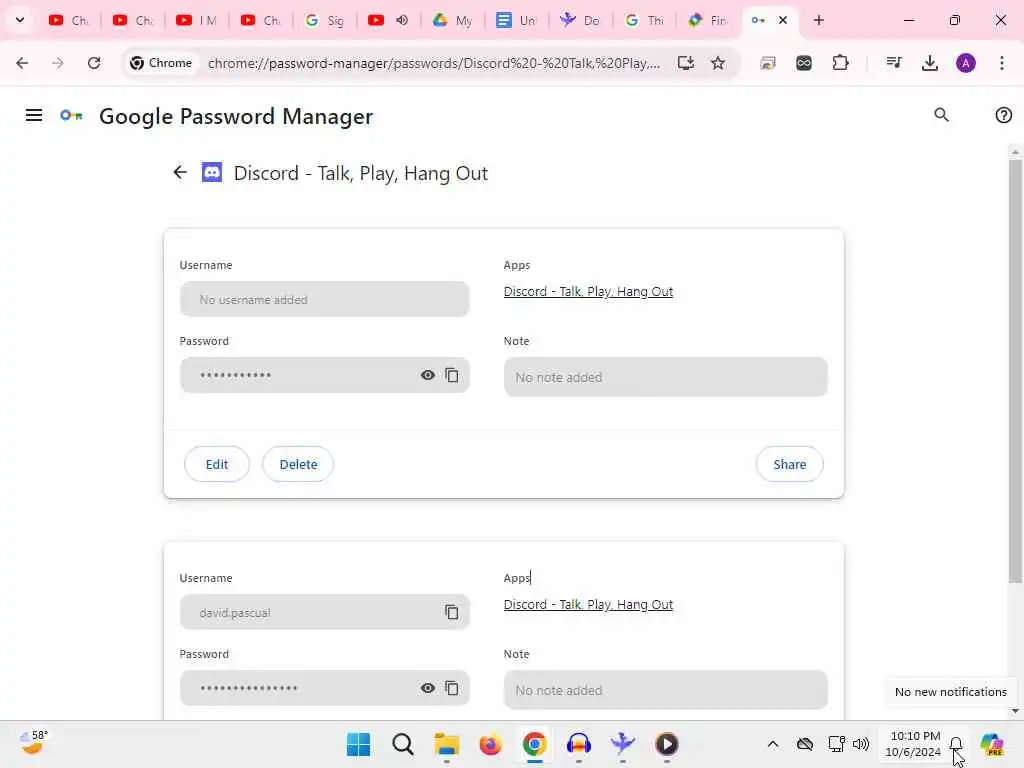Copy the first entry's password
Viewport: 1024px width, 768px height.
452,375
